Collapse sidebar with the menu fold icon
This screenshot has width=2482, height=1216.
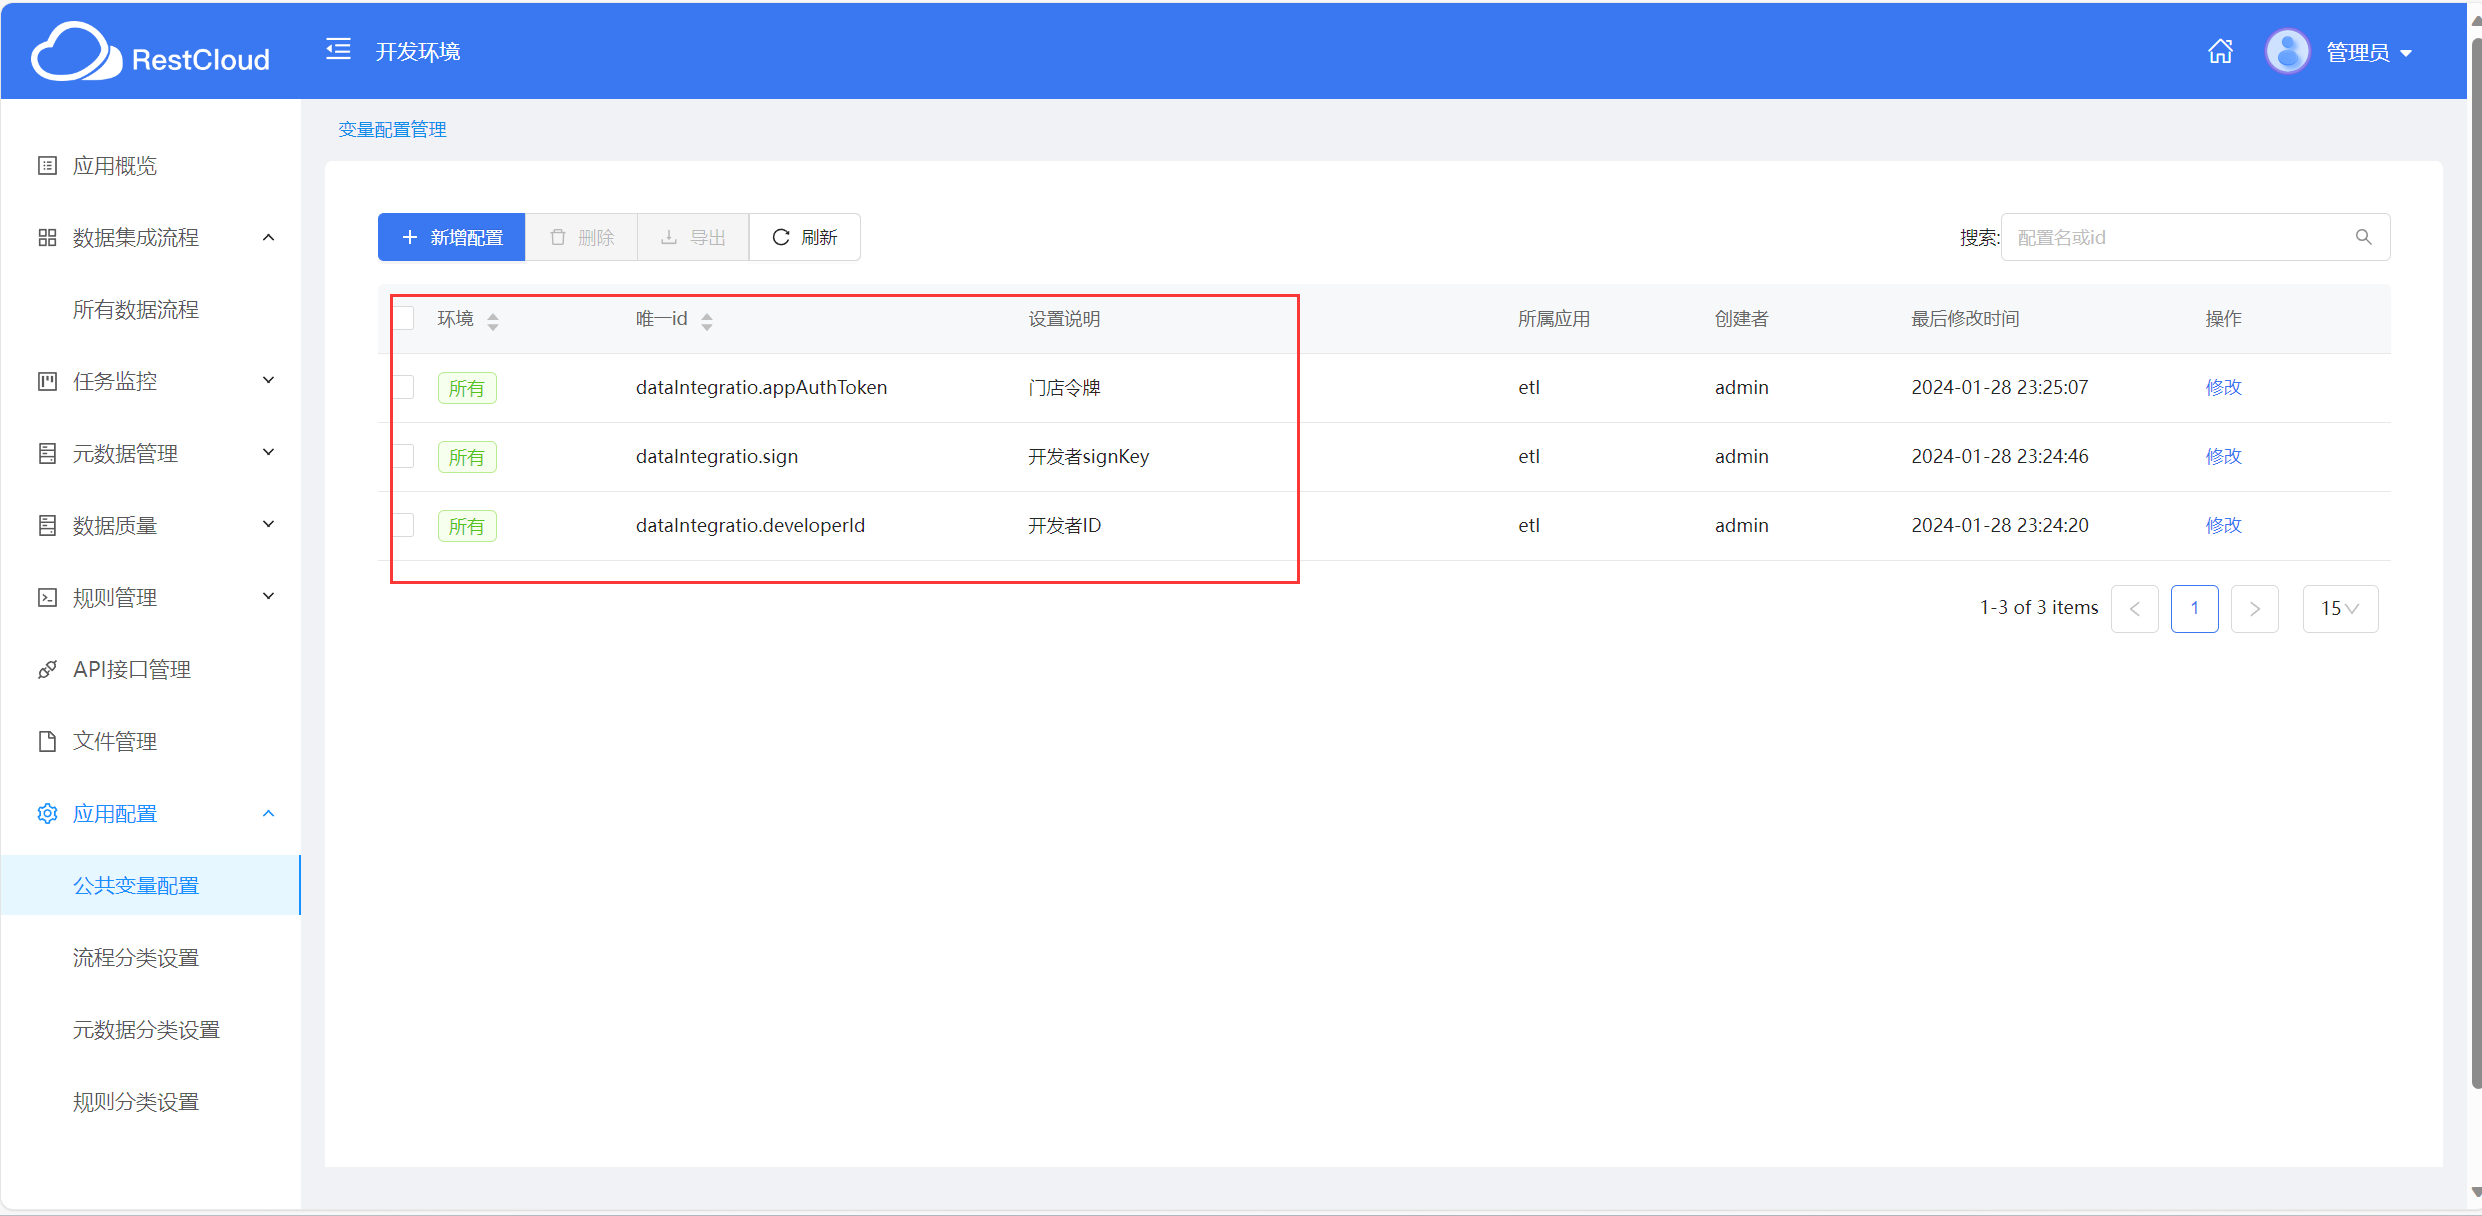pyautogui.click(x=338, y=49)
